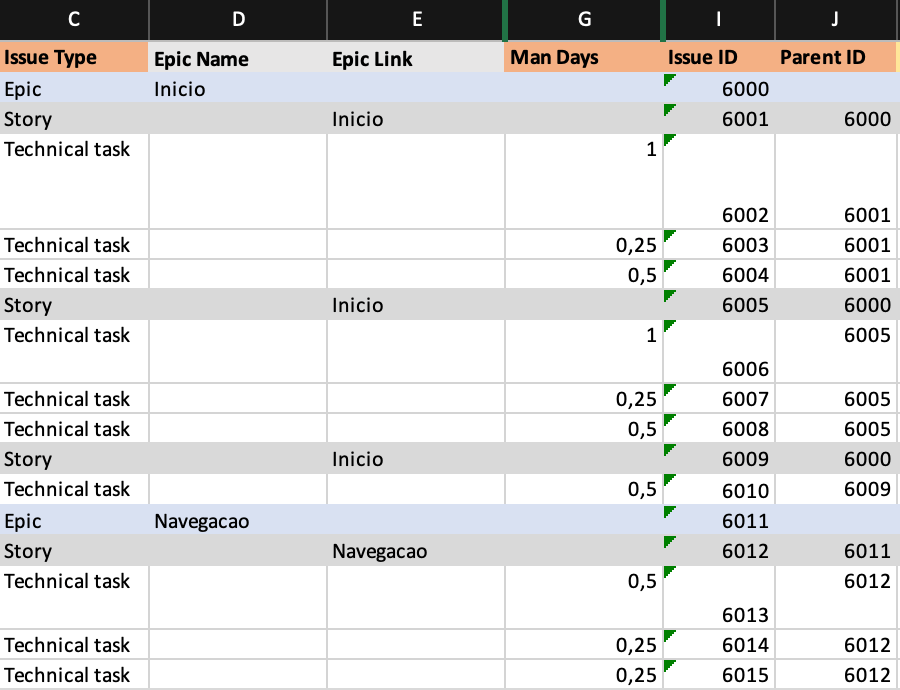The image size is (900, 690).
Task: Select Parent ID 6012 in row 6015
Action: [835, 675]
